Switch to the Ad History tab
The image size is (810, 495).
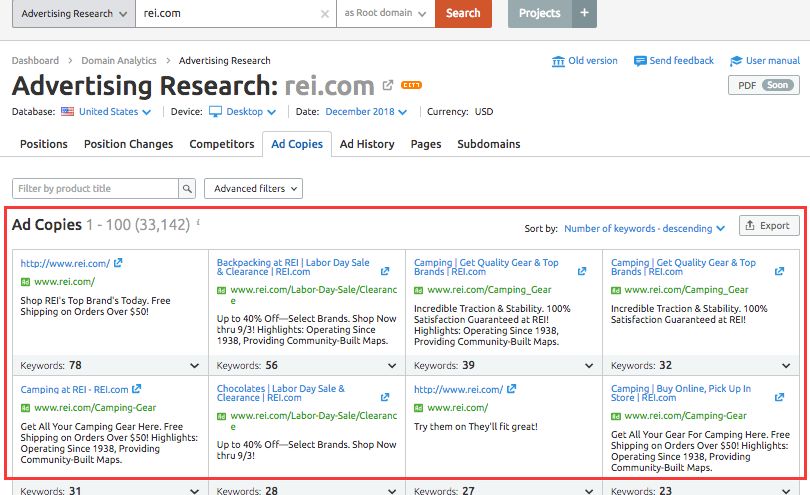point(367,144)
